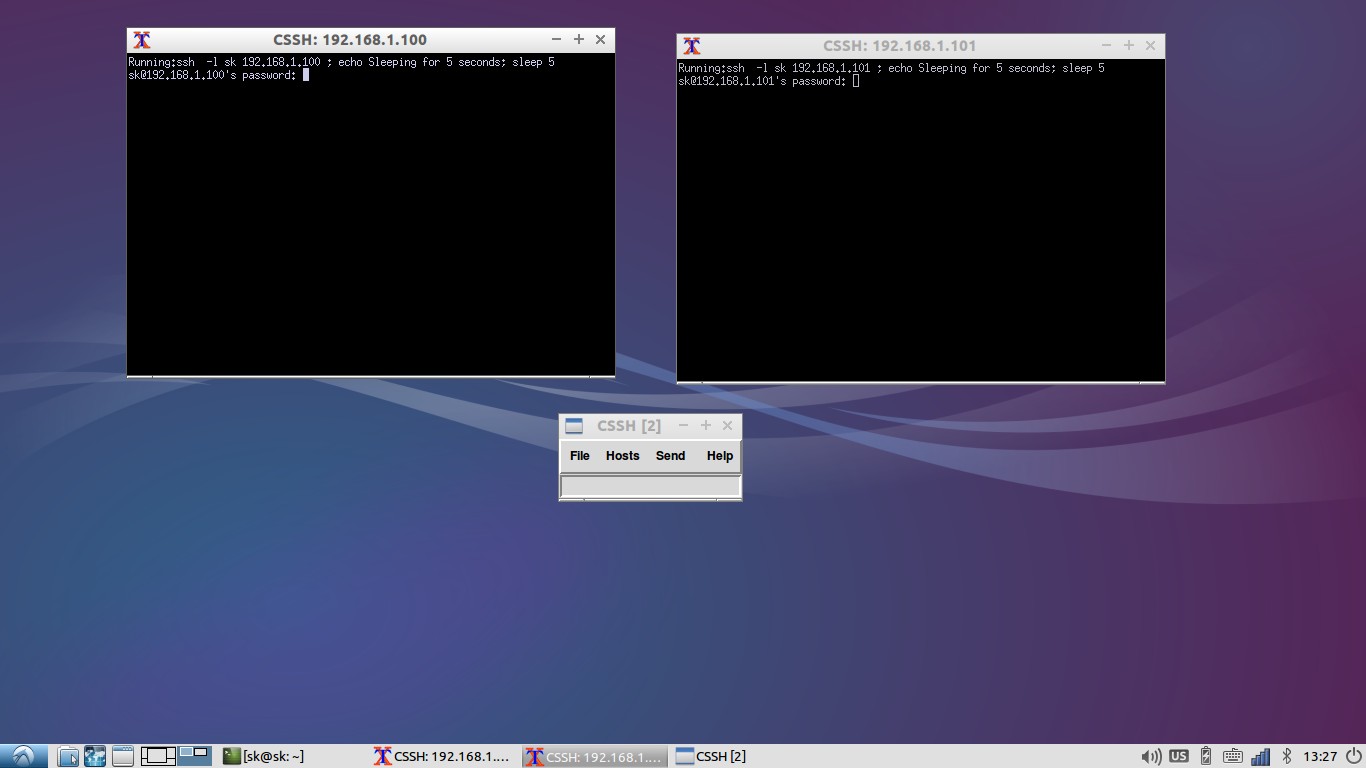The width and height of the screenshot is (1366, 768).
Task: Maximize the CSSH [2] console window
Action: (x=705, y=426)
